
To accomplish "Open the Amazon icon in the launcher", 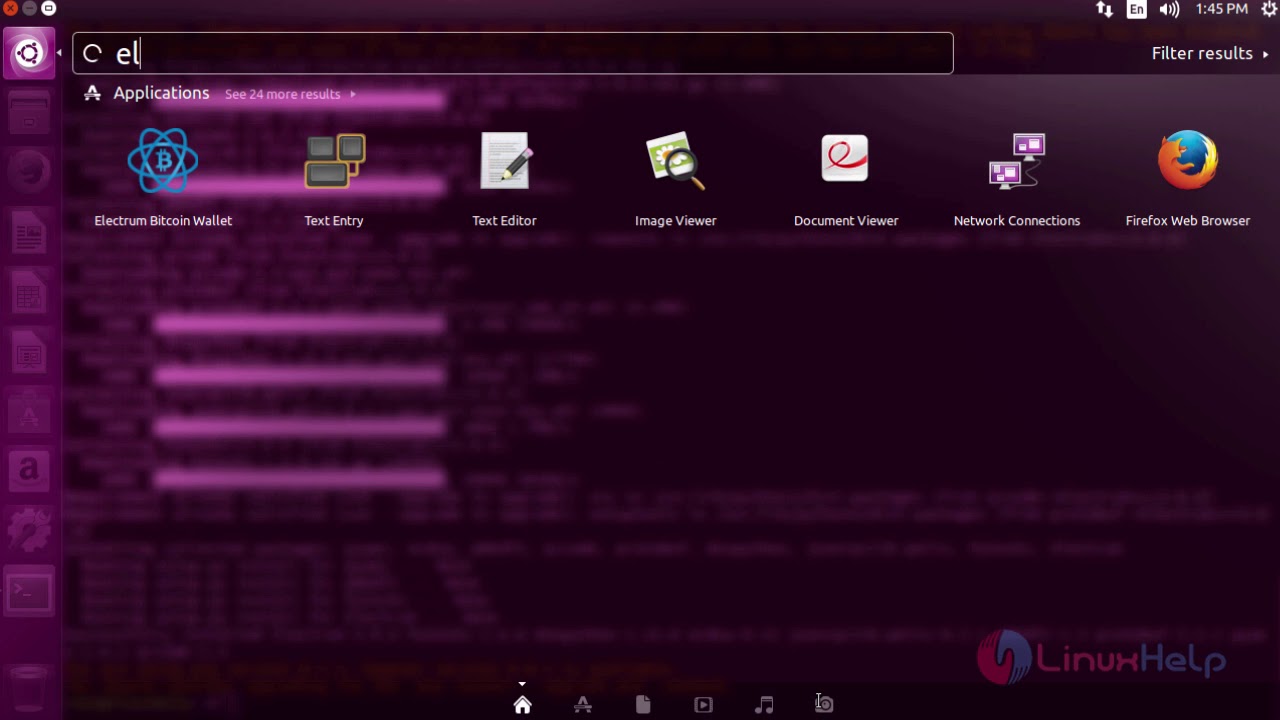I will (x=29, y=471).
